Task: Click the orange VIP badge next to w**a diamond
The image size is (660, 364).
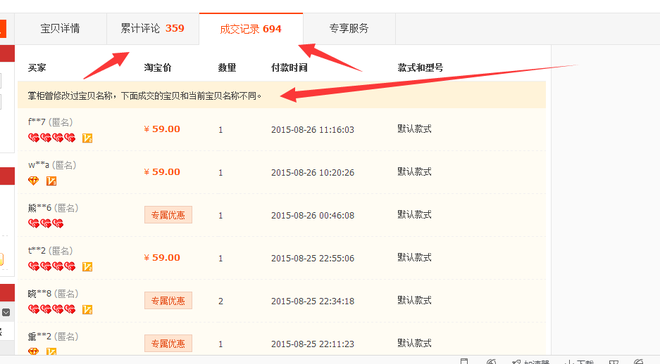Action: [x=51, y=181]
